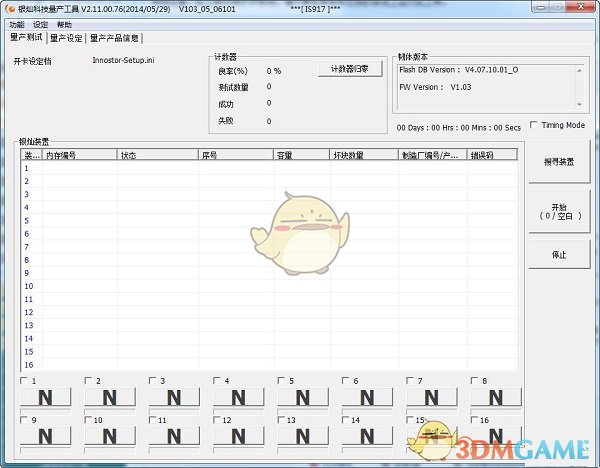Open the 帮助 menu

[64, 25]
